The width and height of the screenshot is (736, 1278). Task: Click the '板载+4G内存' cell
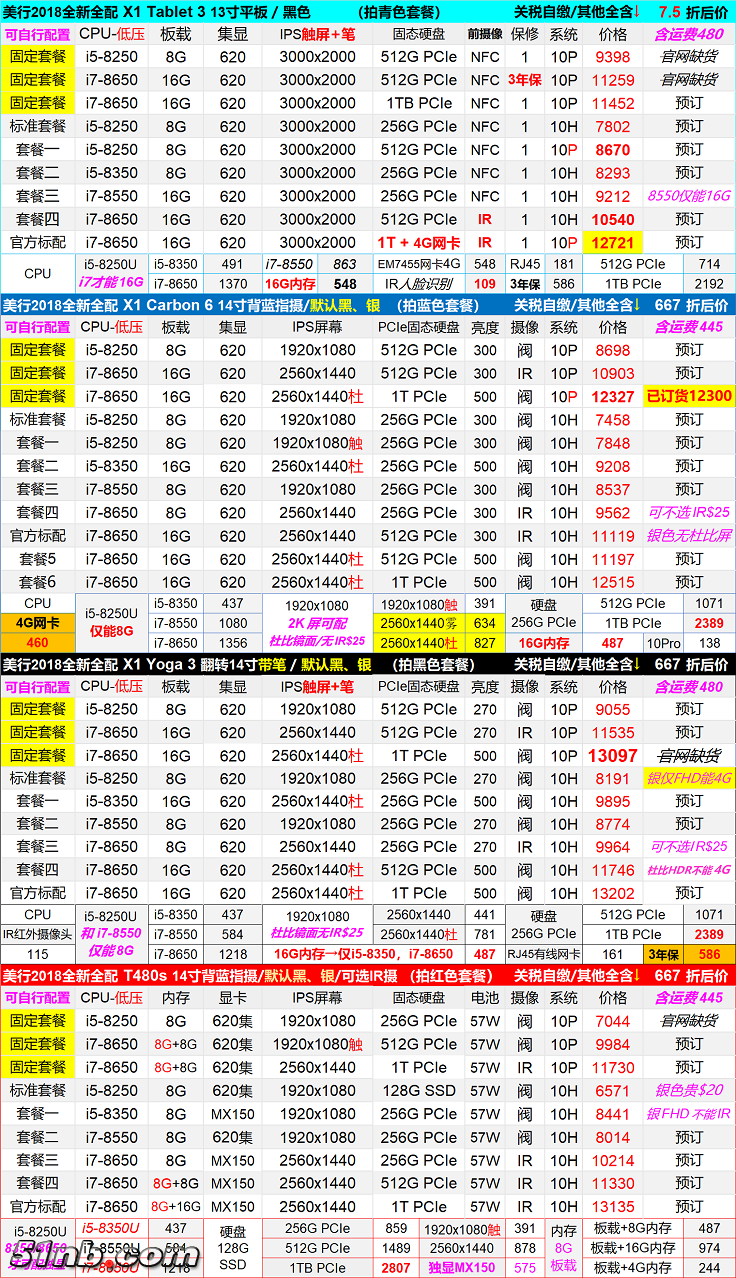tap(632, 1268)
